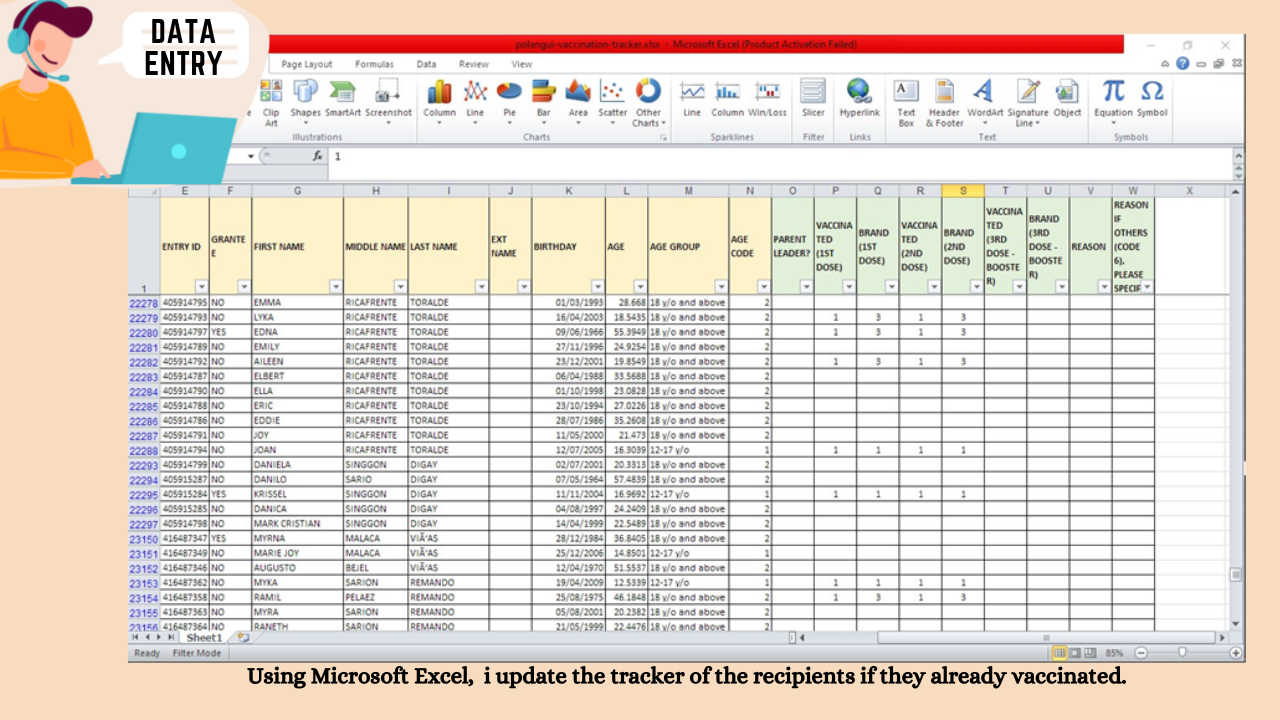Adjust the zoom slider handle

click(x=1183, y=653)
